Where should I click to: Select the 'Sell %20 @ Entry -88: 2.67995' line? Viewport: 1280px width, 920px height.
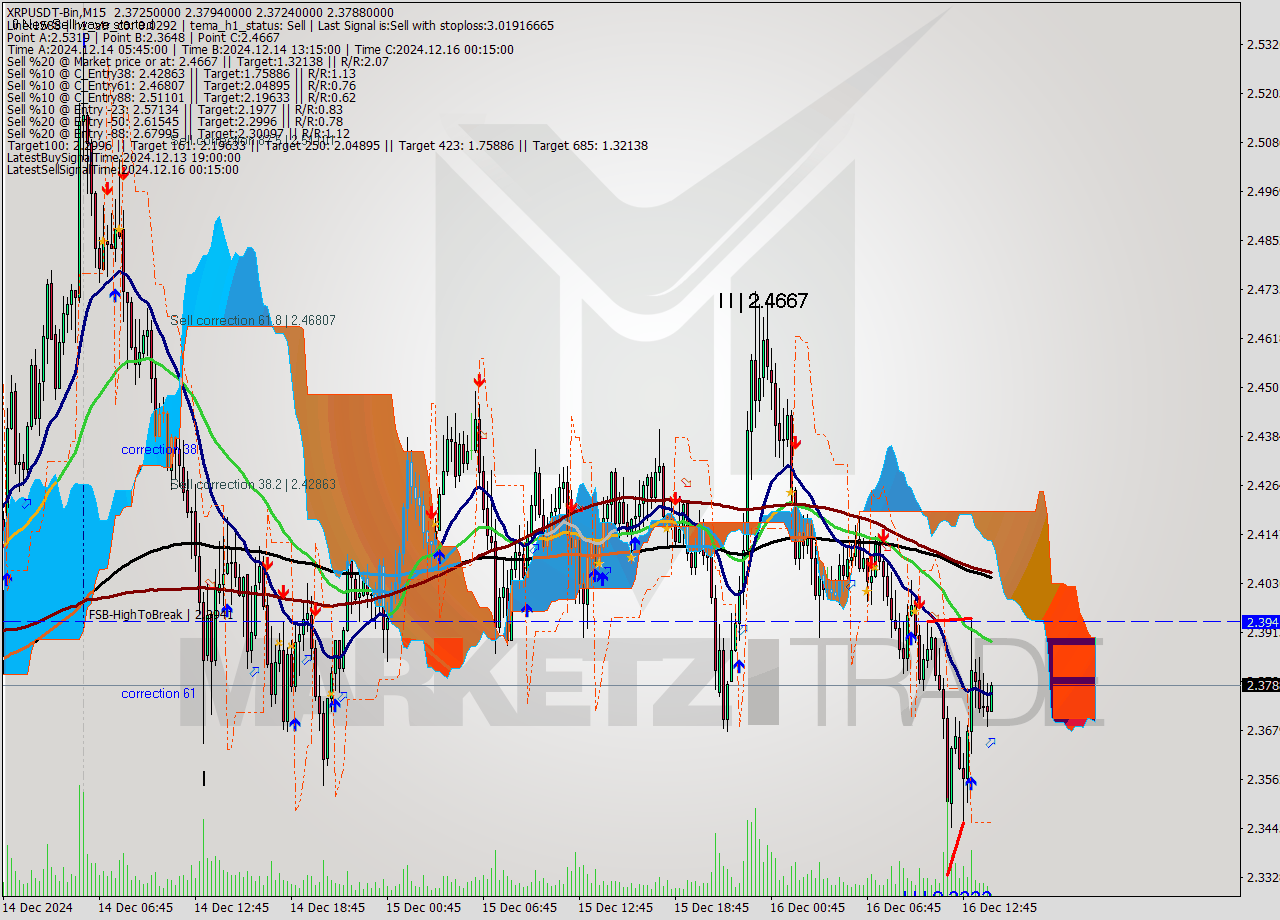[178, 133]
